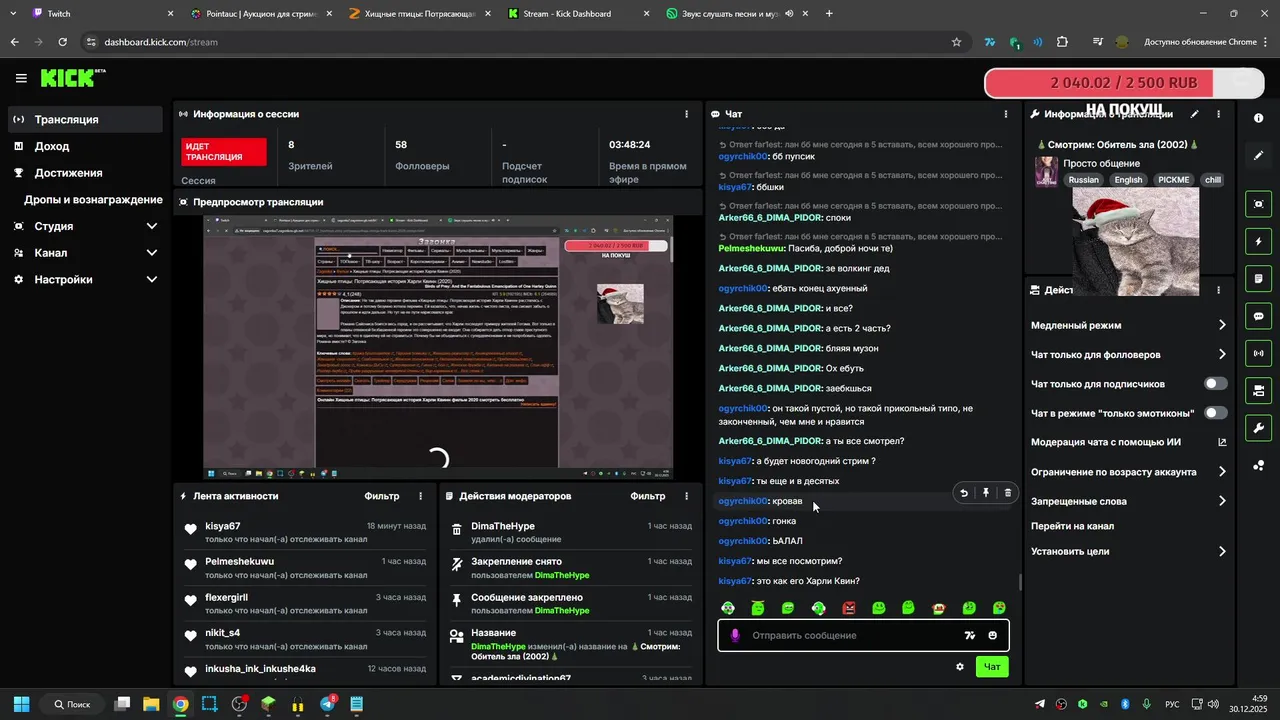Expand the Настройки sidebar section
Image resolution: width=1280 pixels, height=720 pixels.
[x=152, y=280]
